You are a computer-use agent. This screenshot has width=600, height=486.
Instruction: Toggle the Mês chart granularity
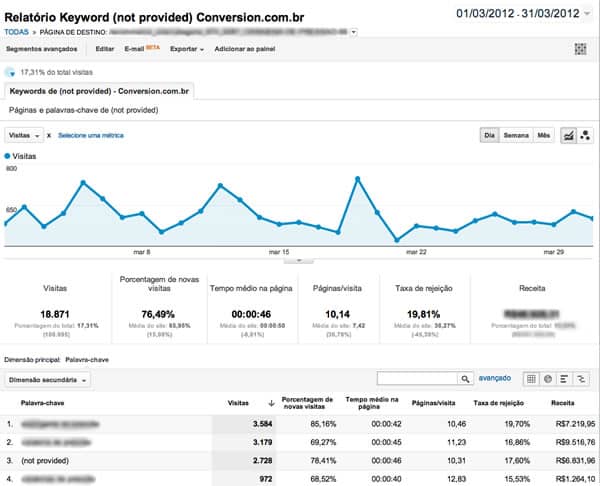coord(543,135)
